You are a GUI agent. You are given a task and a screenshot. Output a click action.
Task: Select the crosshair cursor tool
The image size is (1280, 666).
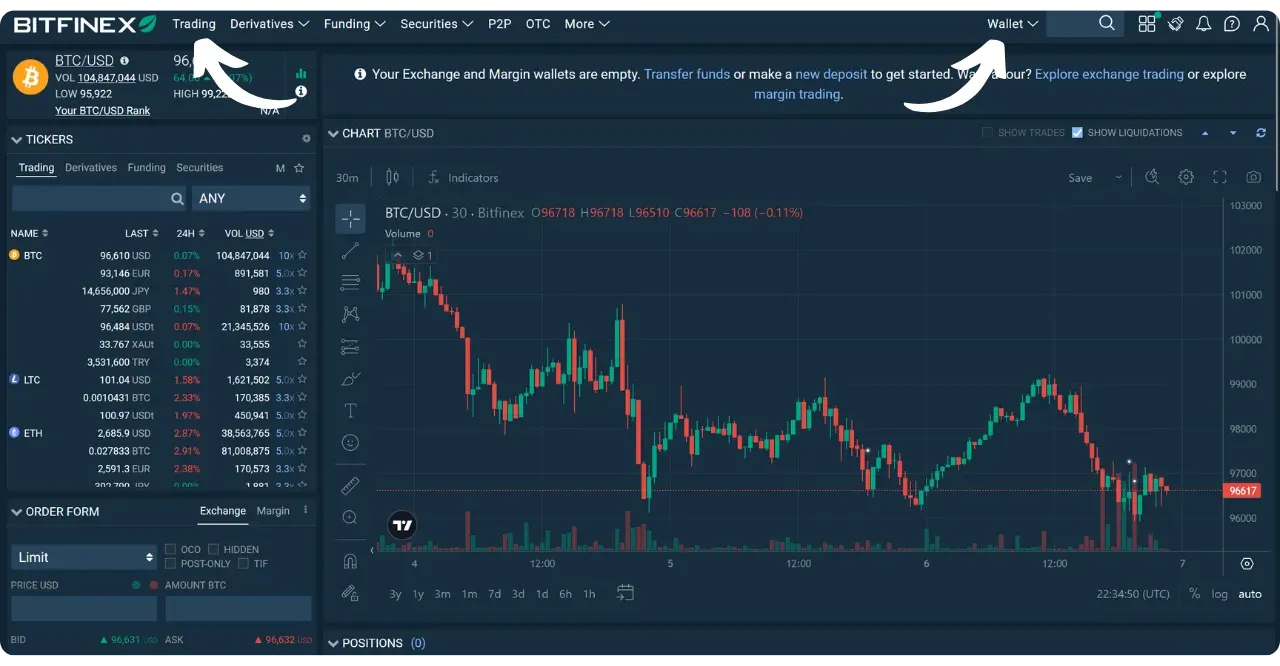click(350, 218)
